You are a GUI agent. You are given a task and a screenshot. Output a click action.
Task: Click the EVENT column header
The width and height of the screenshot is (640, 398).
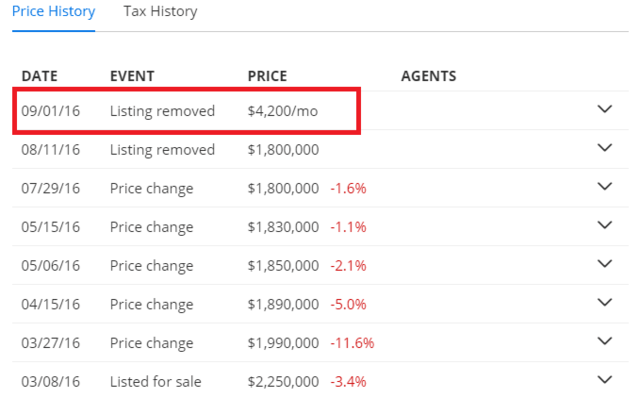coord(132,76)
